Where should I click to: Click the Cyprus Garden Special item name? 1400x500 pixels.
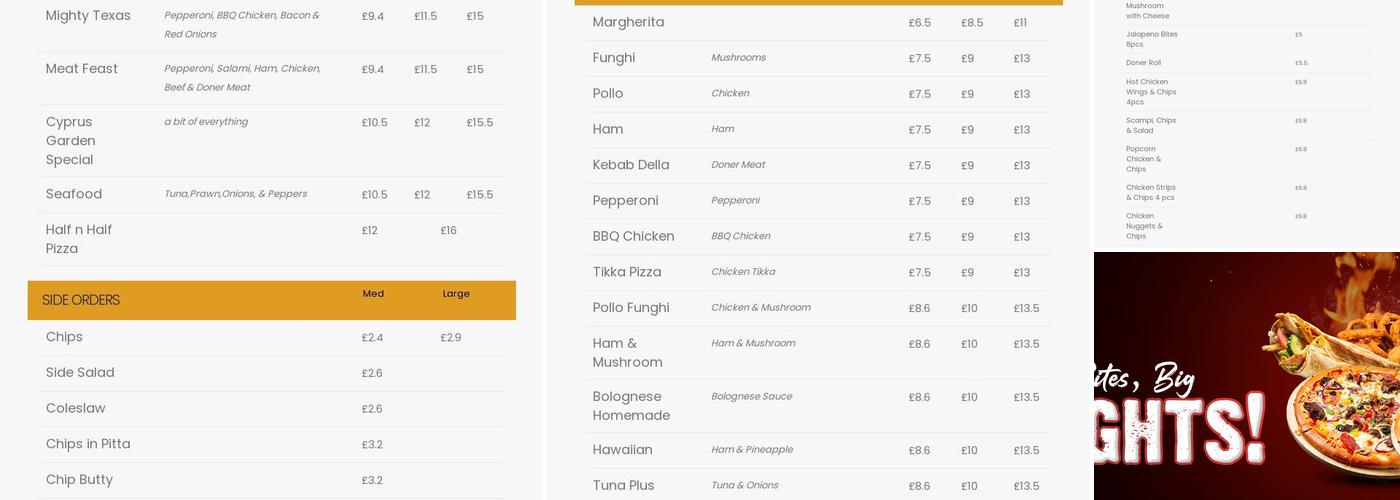tap(71, 140)
